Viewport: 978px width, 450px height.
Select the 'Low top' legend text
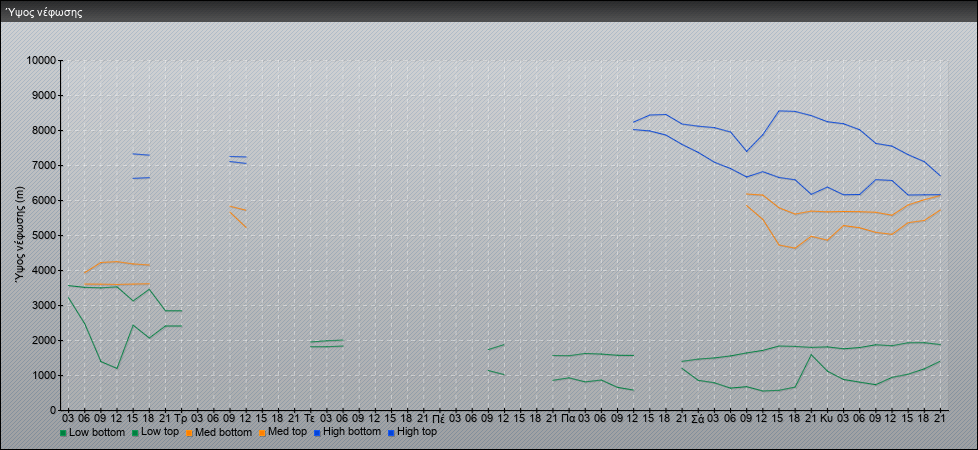click(x=162, y=433)
